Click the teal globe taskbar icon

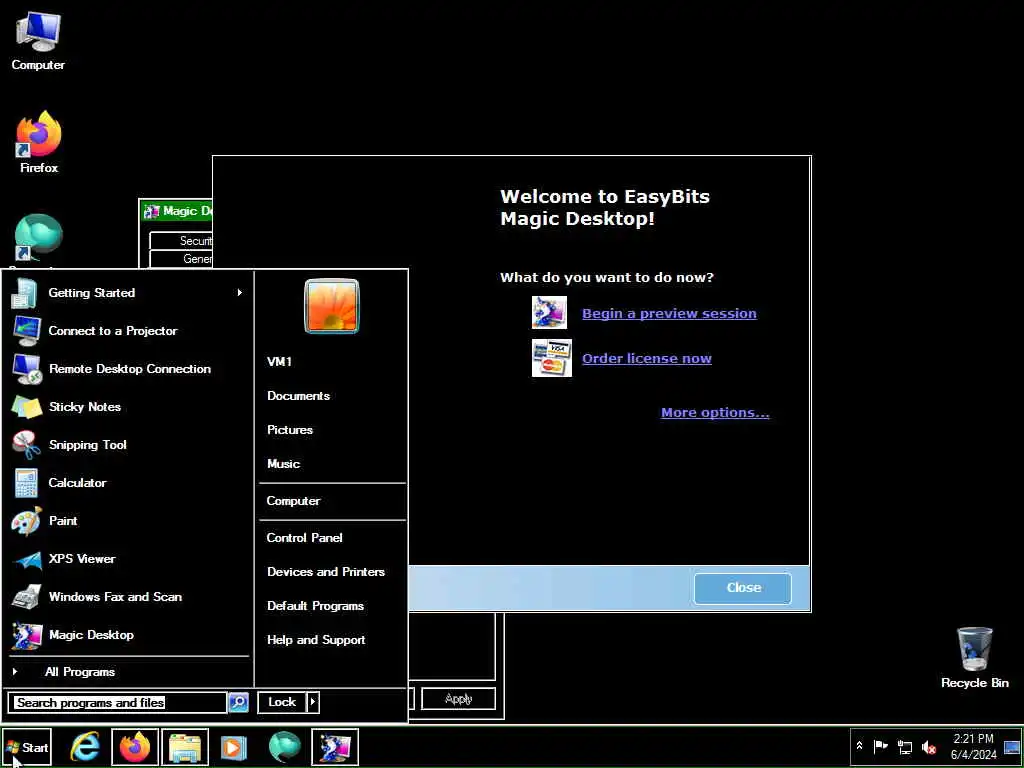point(284,746)
